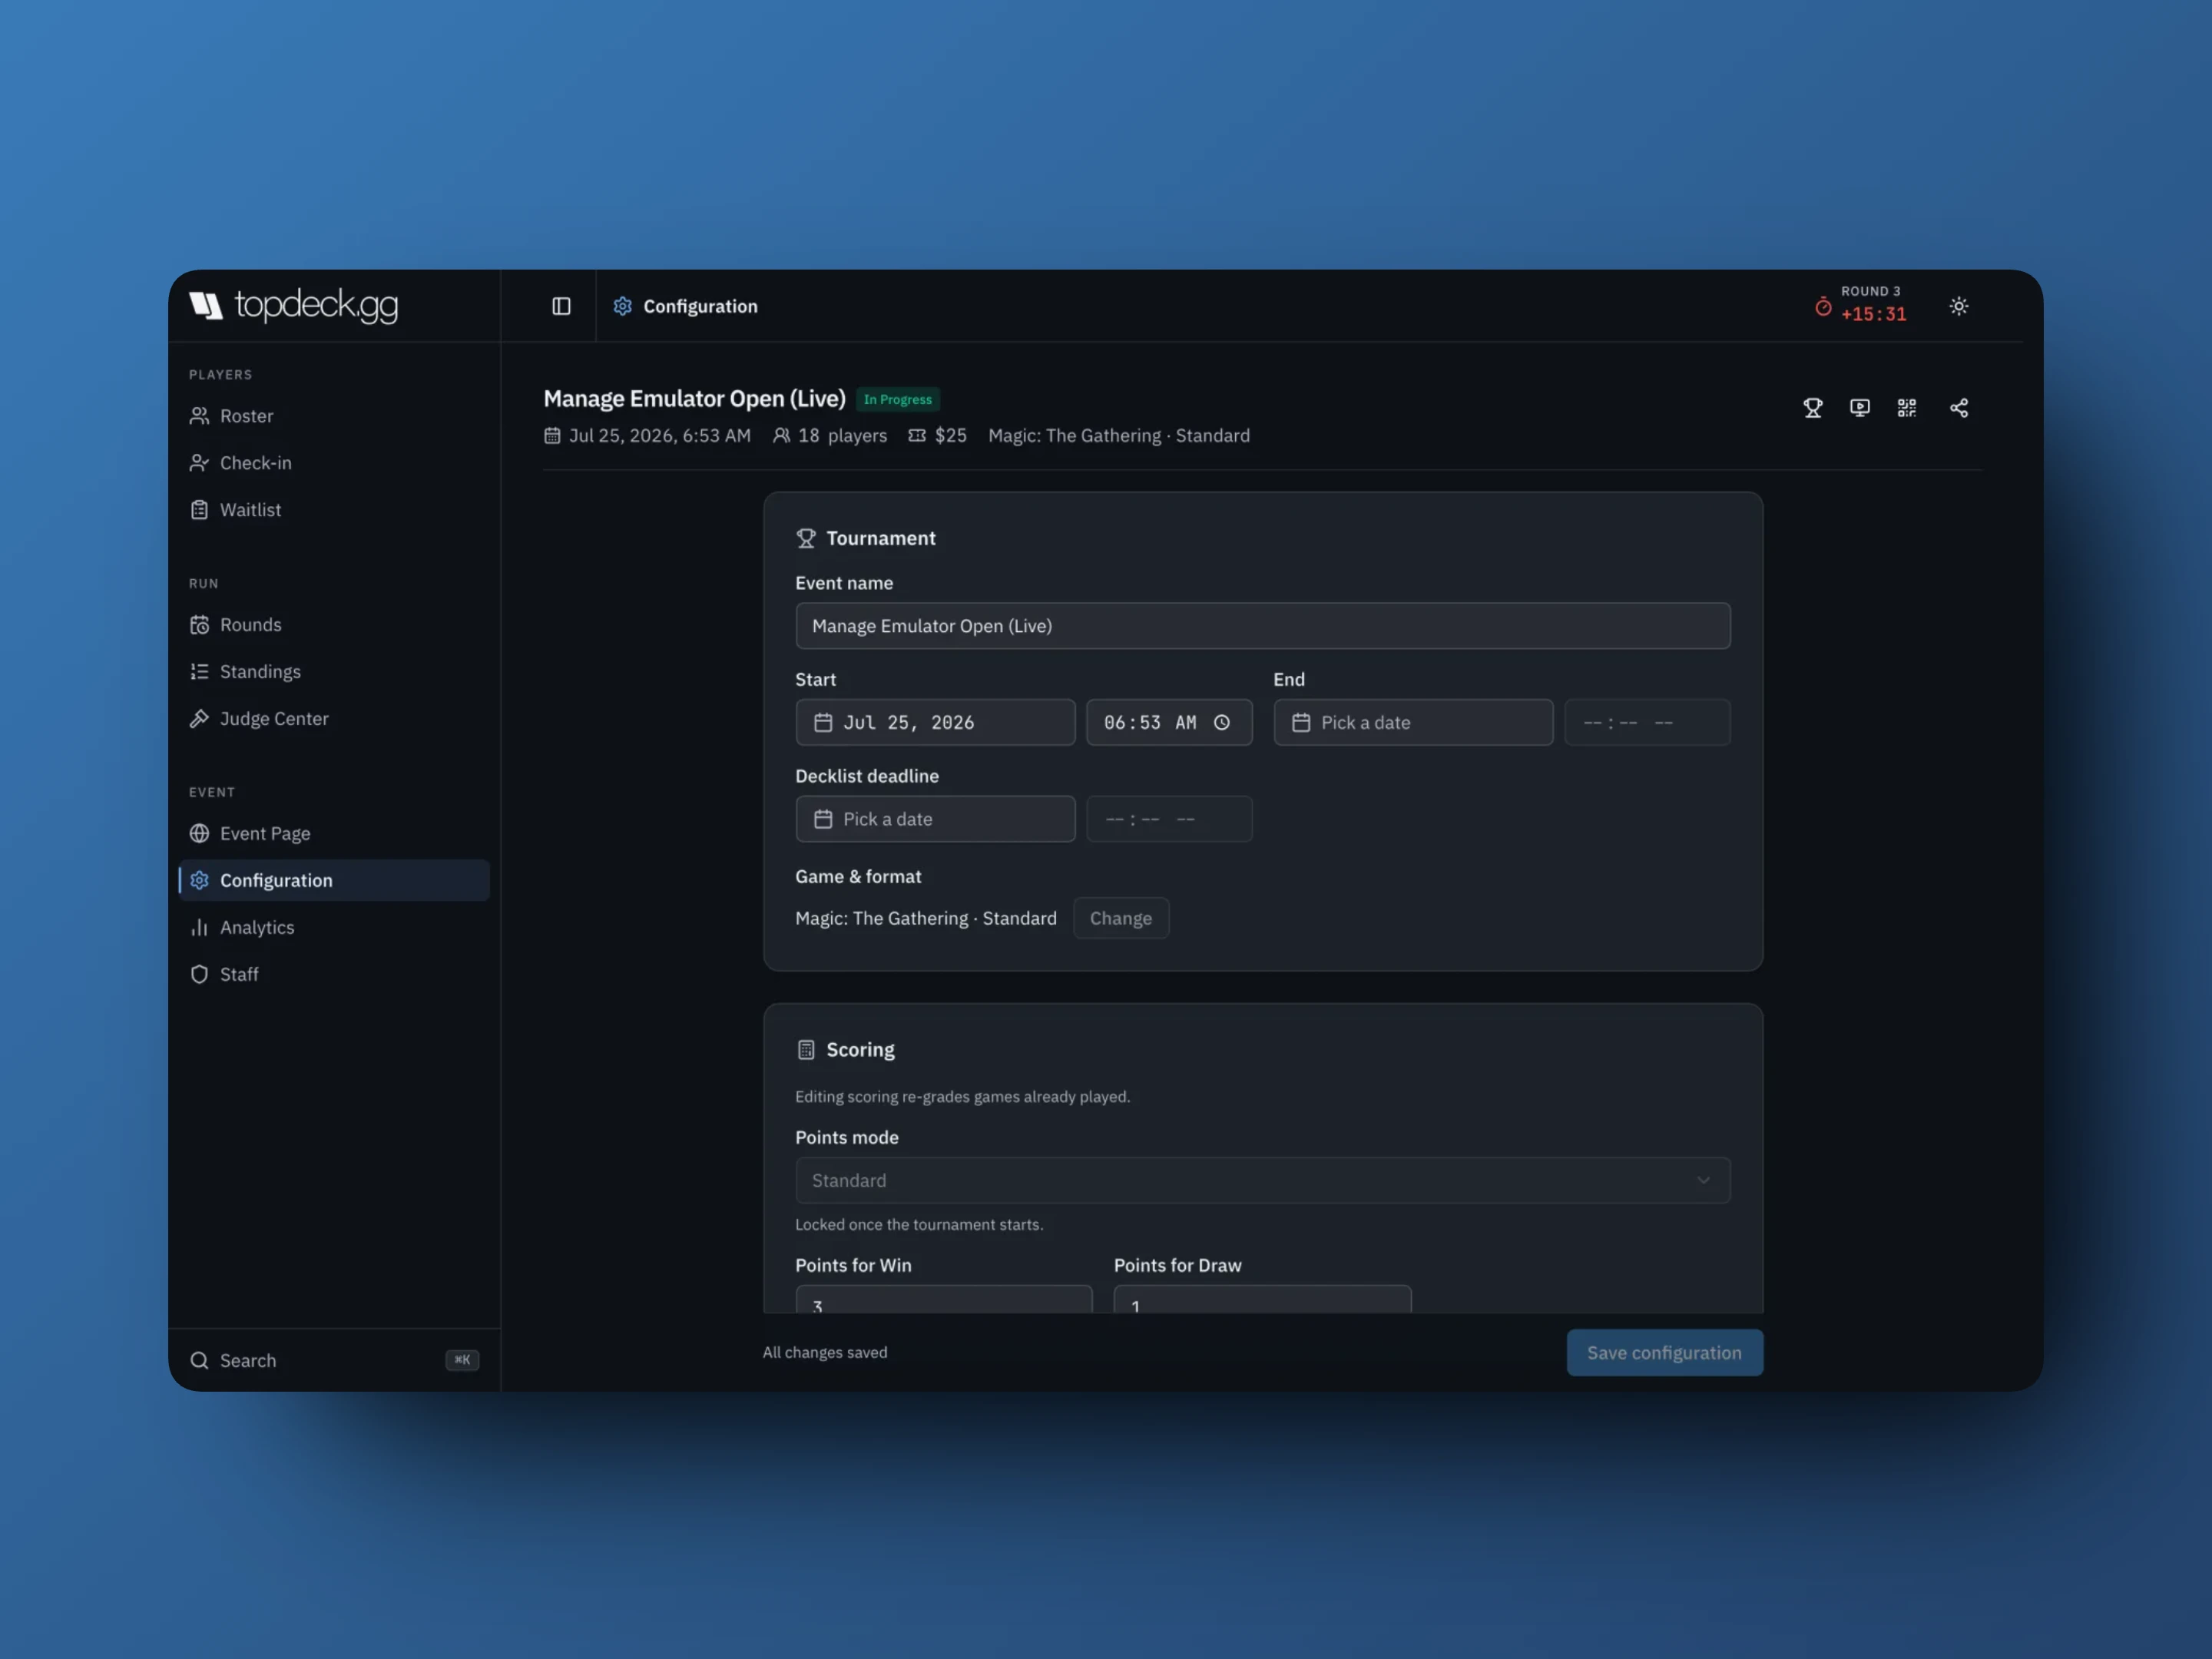Click the topdeck.gg logo
This screenshot has height=1659, width=2212.
(x=294, y=305)
